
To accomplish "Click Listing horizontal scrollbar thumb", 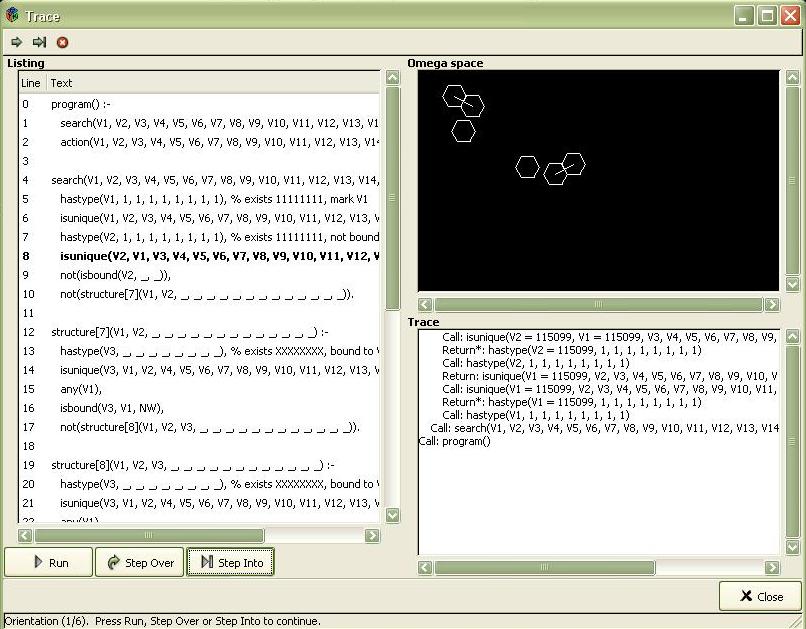I will click(149, 536).
